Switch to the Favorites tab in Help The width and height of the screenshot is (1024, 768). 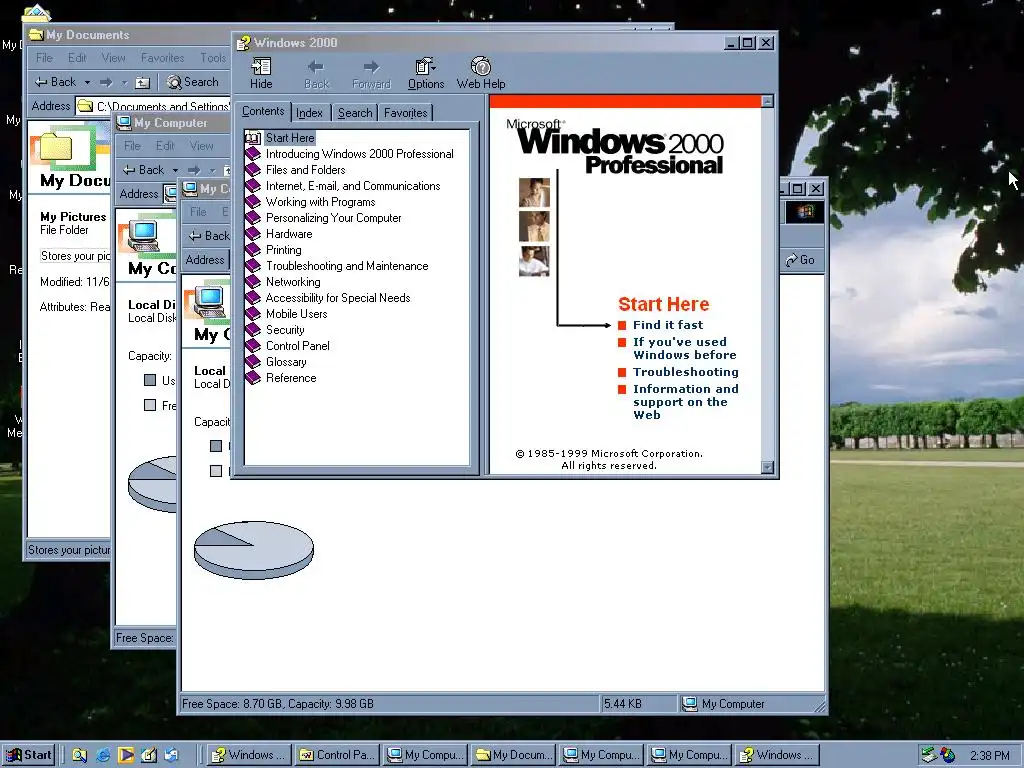click(405, 113)
